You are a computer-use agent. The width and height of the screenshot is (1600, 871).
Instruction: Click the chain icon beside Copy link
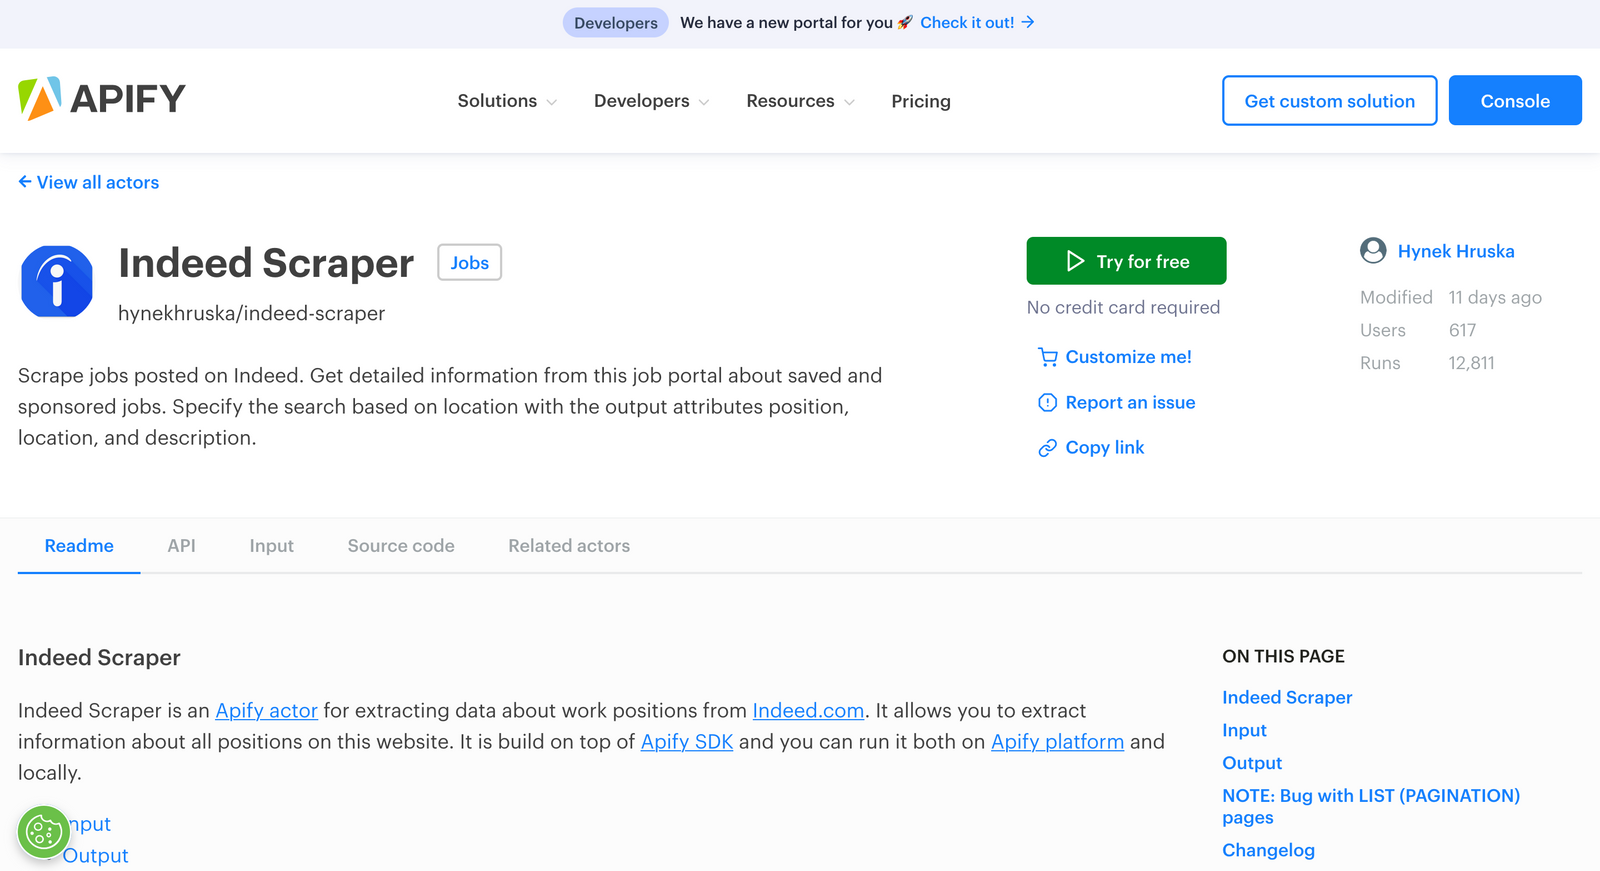[1047, 447]
